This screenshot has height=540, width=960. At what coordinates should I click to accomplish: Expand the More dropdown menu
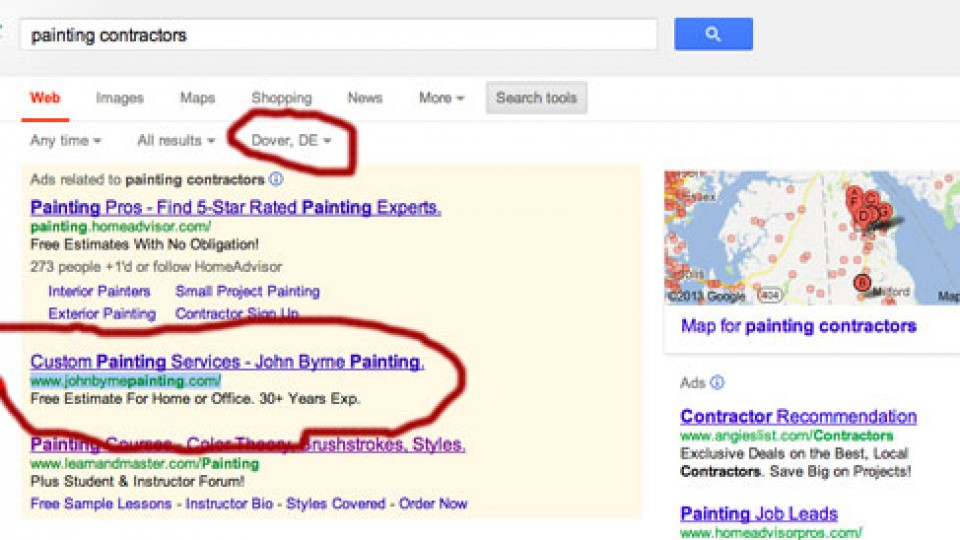point(441,97)
